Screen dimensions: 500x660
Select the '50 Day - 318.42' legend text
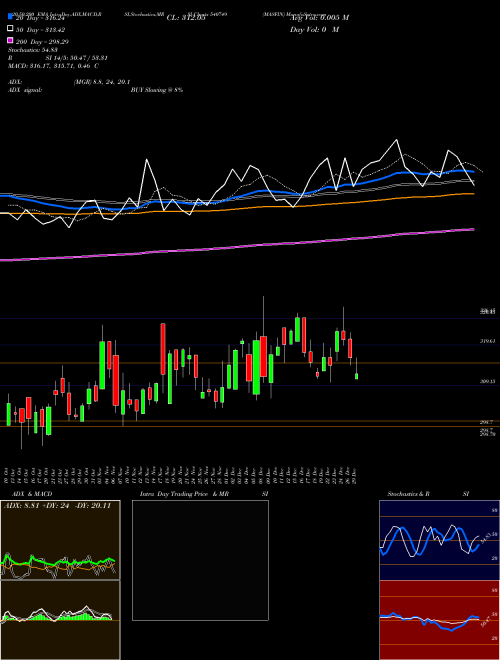40,30
